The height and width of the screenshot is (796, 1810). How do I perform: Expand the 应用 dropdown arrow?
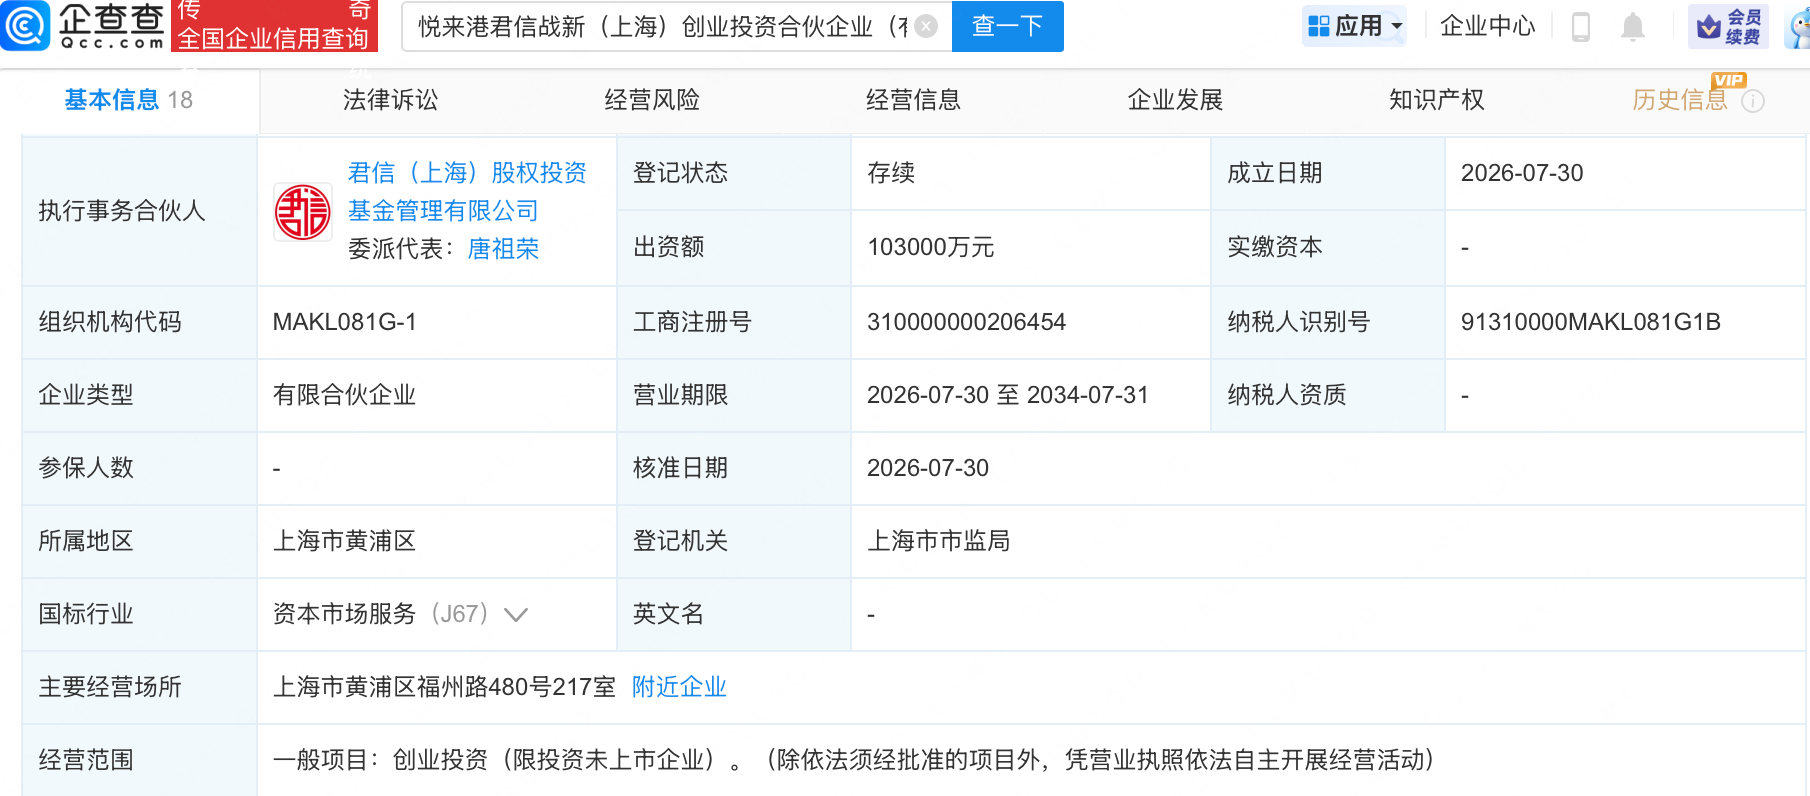click(1397, 27)
